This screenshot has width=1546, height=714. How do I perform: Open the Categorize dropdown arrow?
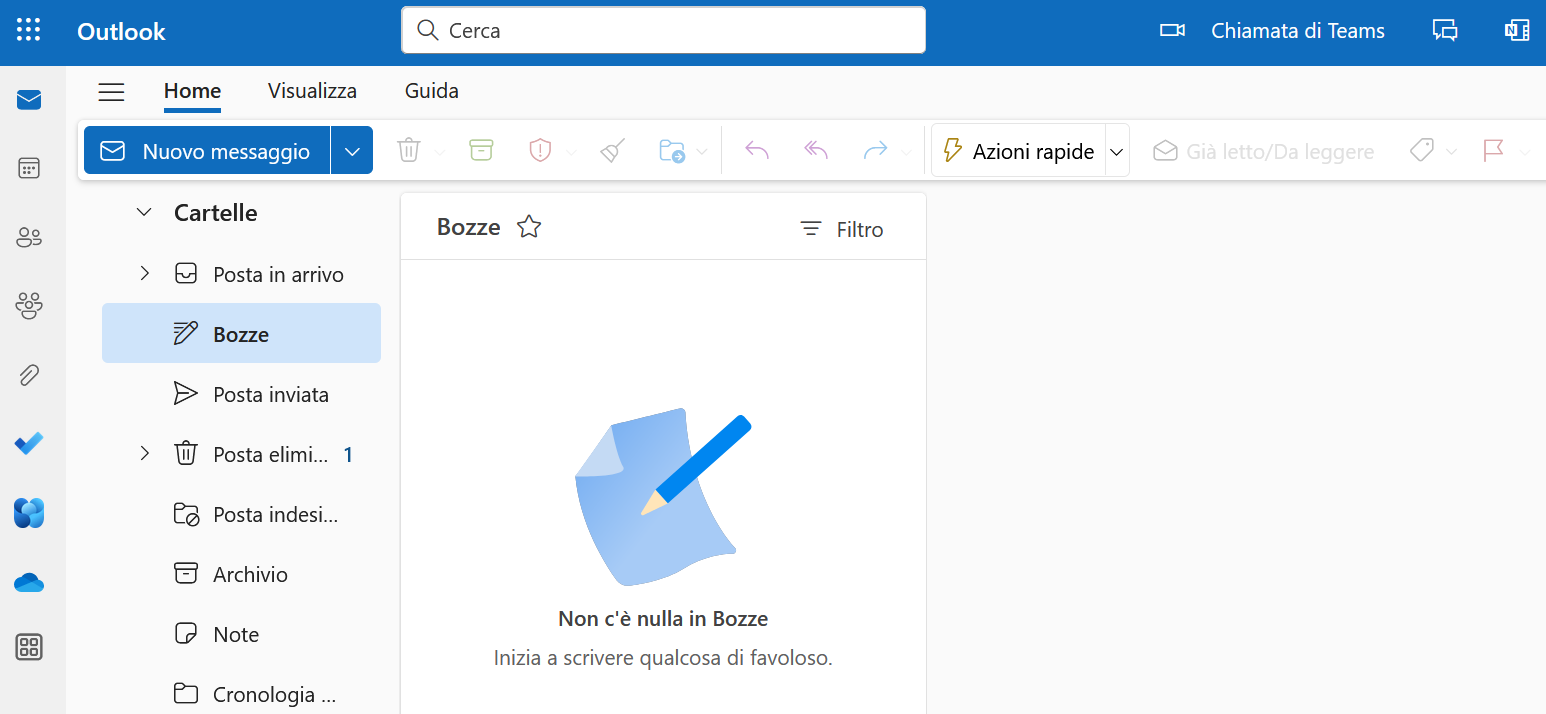pos(1452,152)
